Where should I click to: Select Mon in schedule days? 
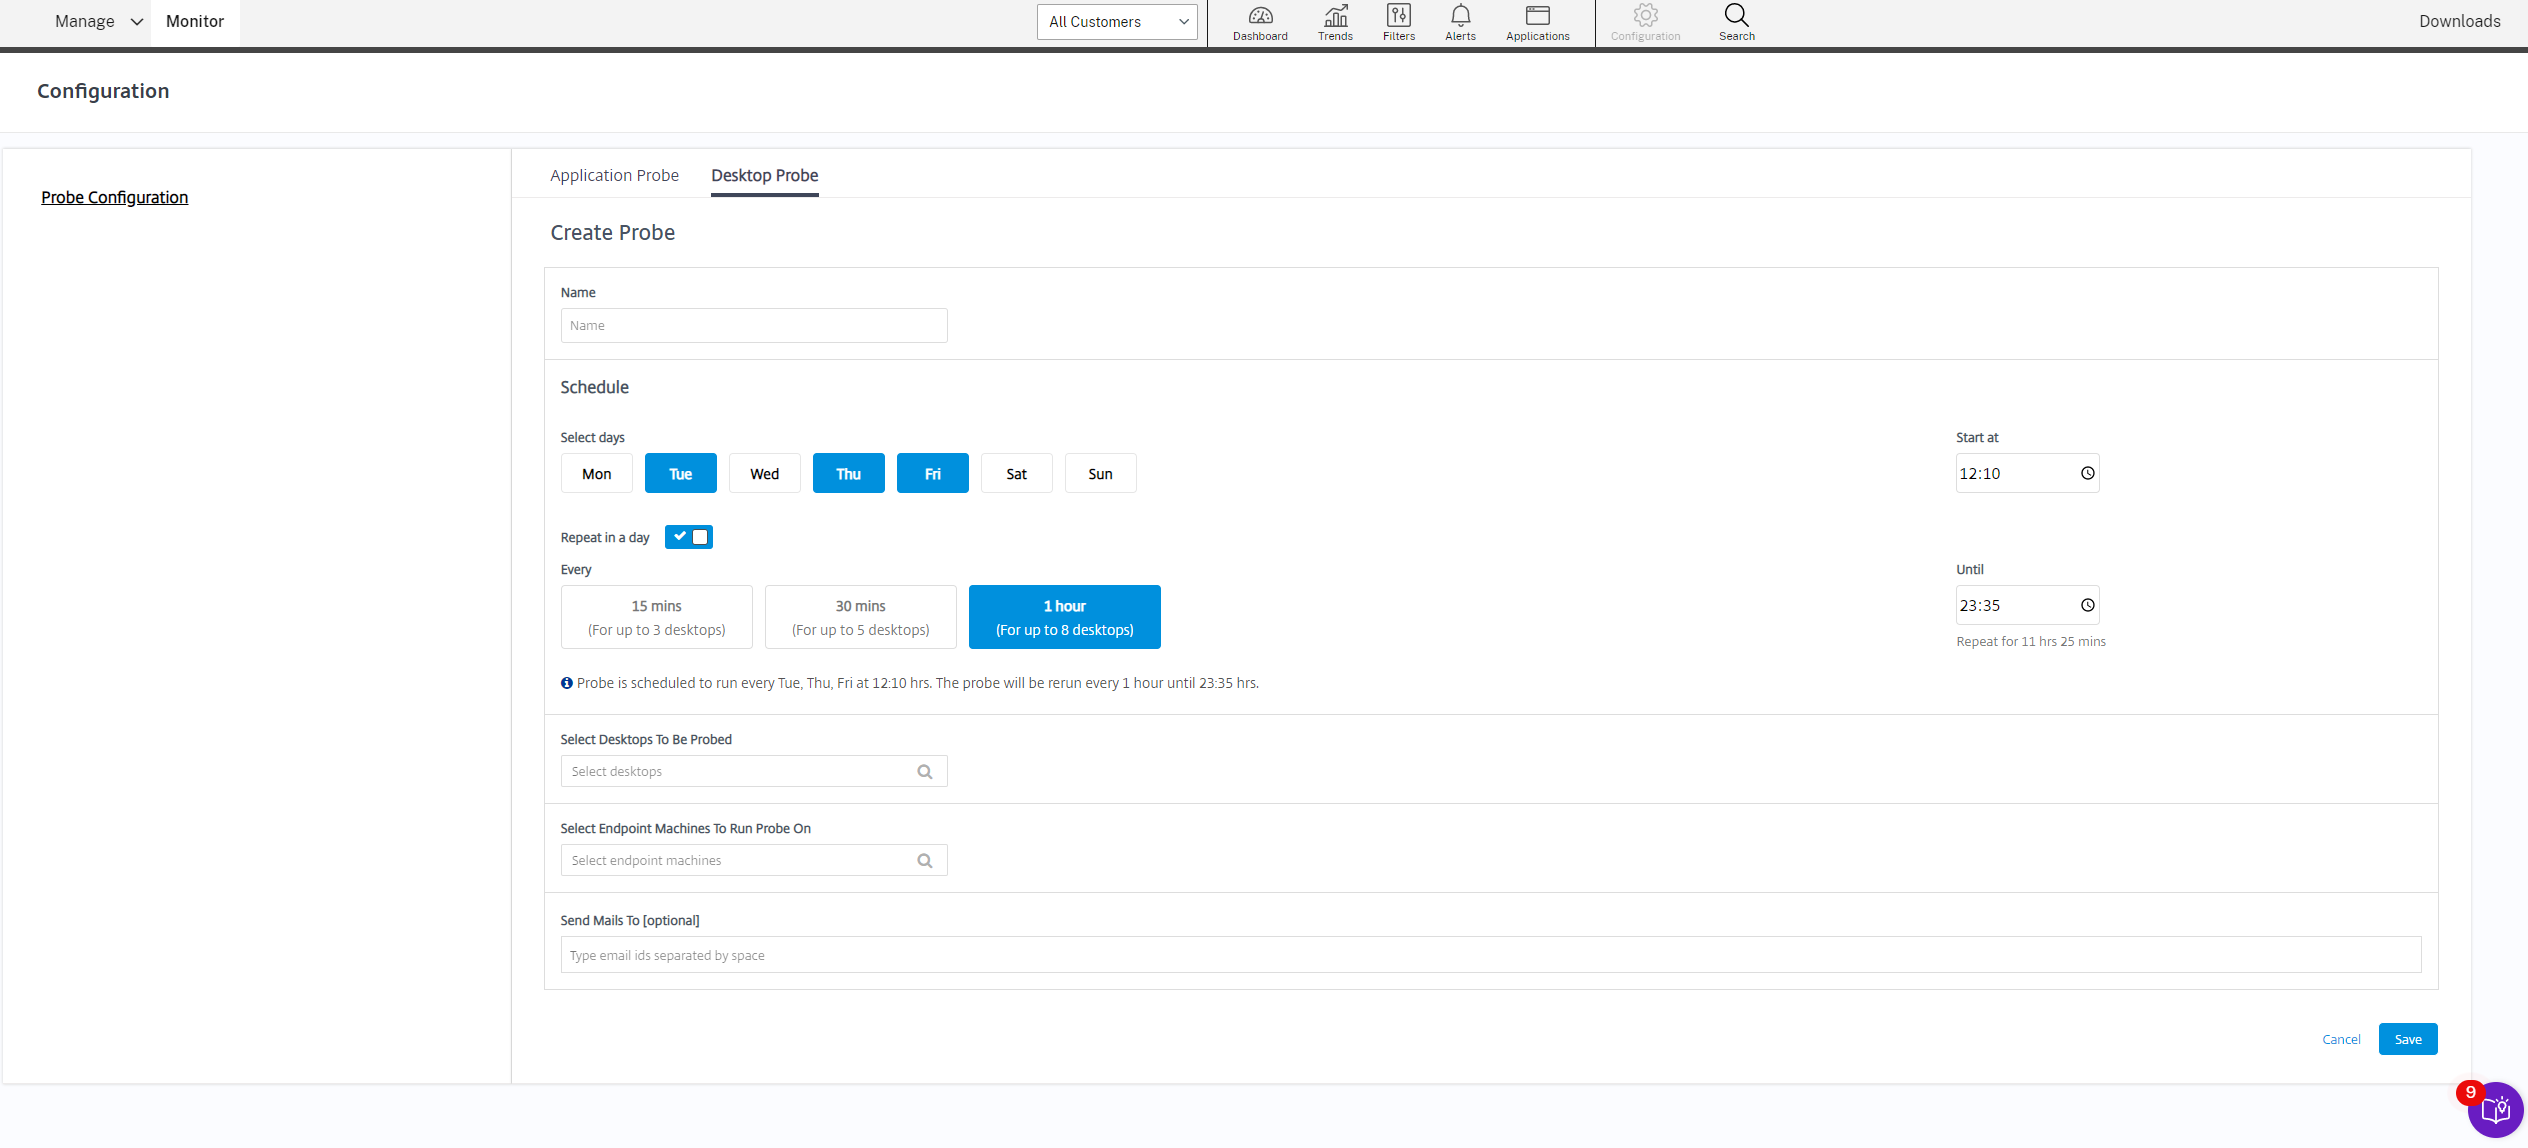point(597,474)
